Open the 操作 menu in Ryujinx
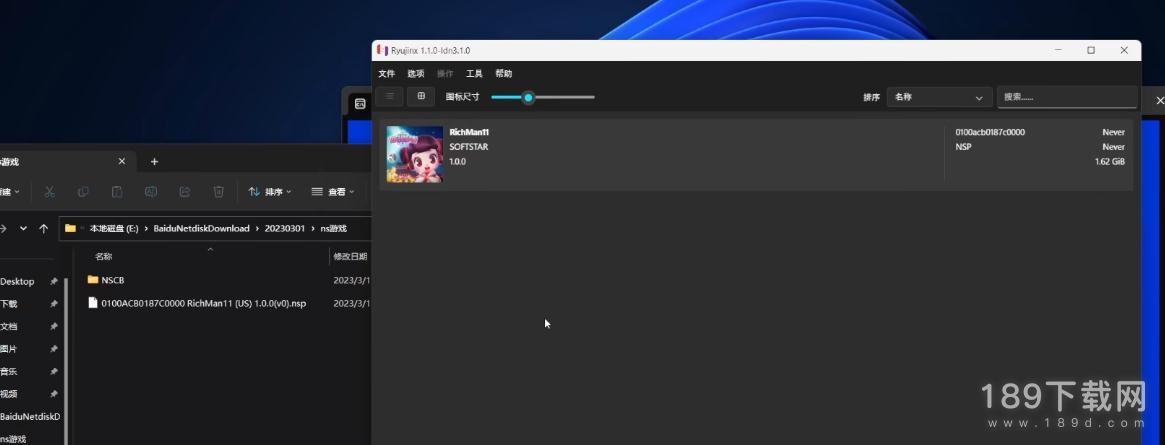Screen dimensions: 1165x445 445,74
